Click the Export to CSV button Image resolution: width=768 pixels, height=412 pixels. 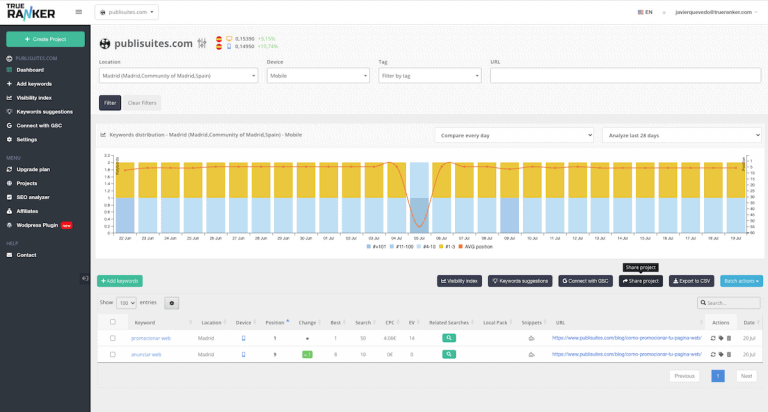pyautogui.click(x=692, y=281)
